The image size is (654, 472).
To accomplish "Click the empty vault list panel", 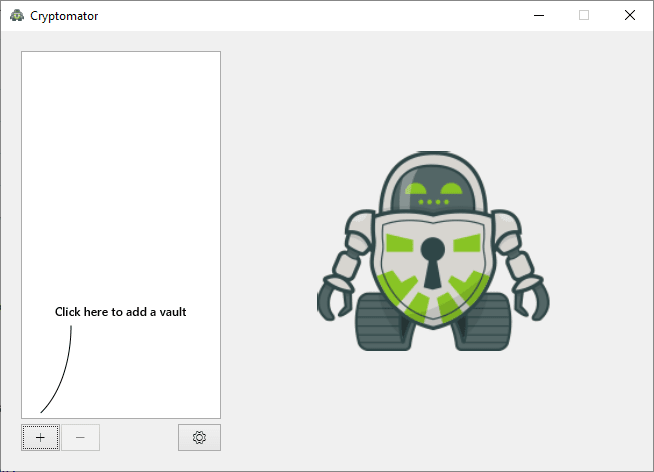I will (121, 235).
